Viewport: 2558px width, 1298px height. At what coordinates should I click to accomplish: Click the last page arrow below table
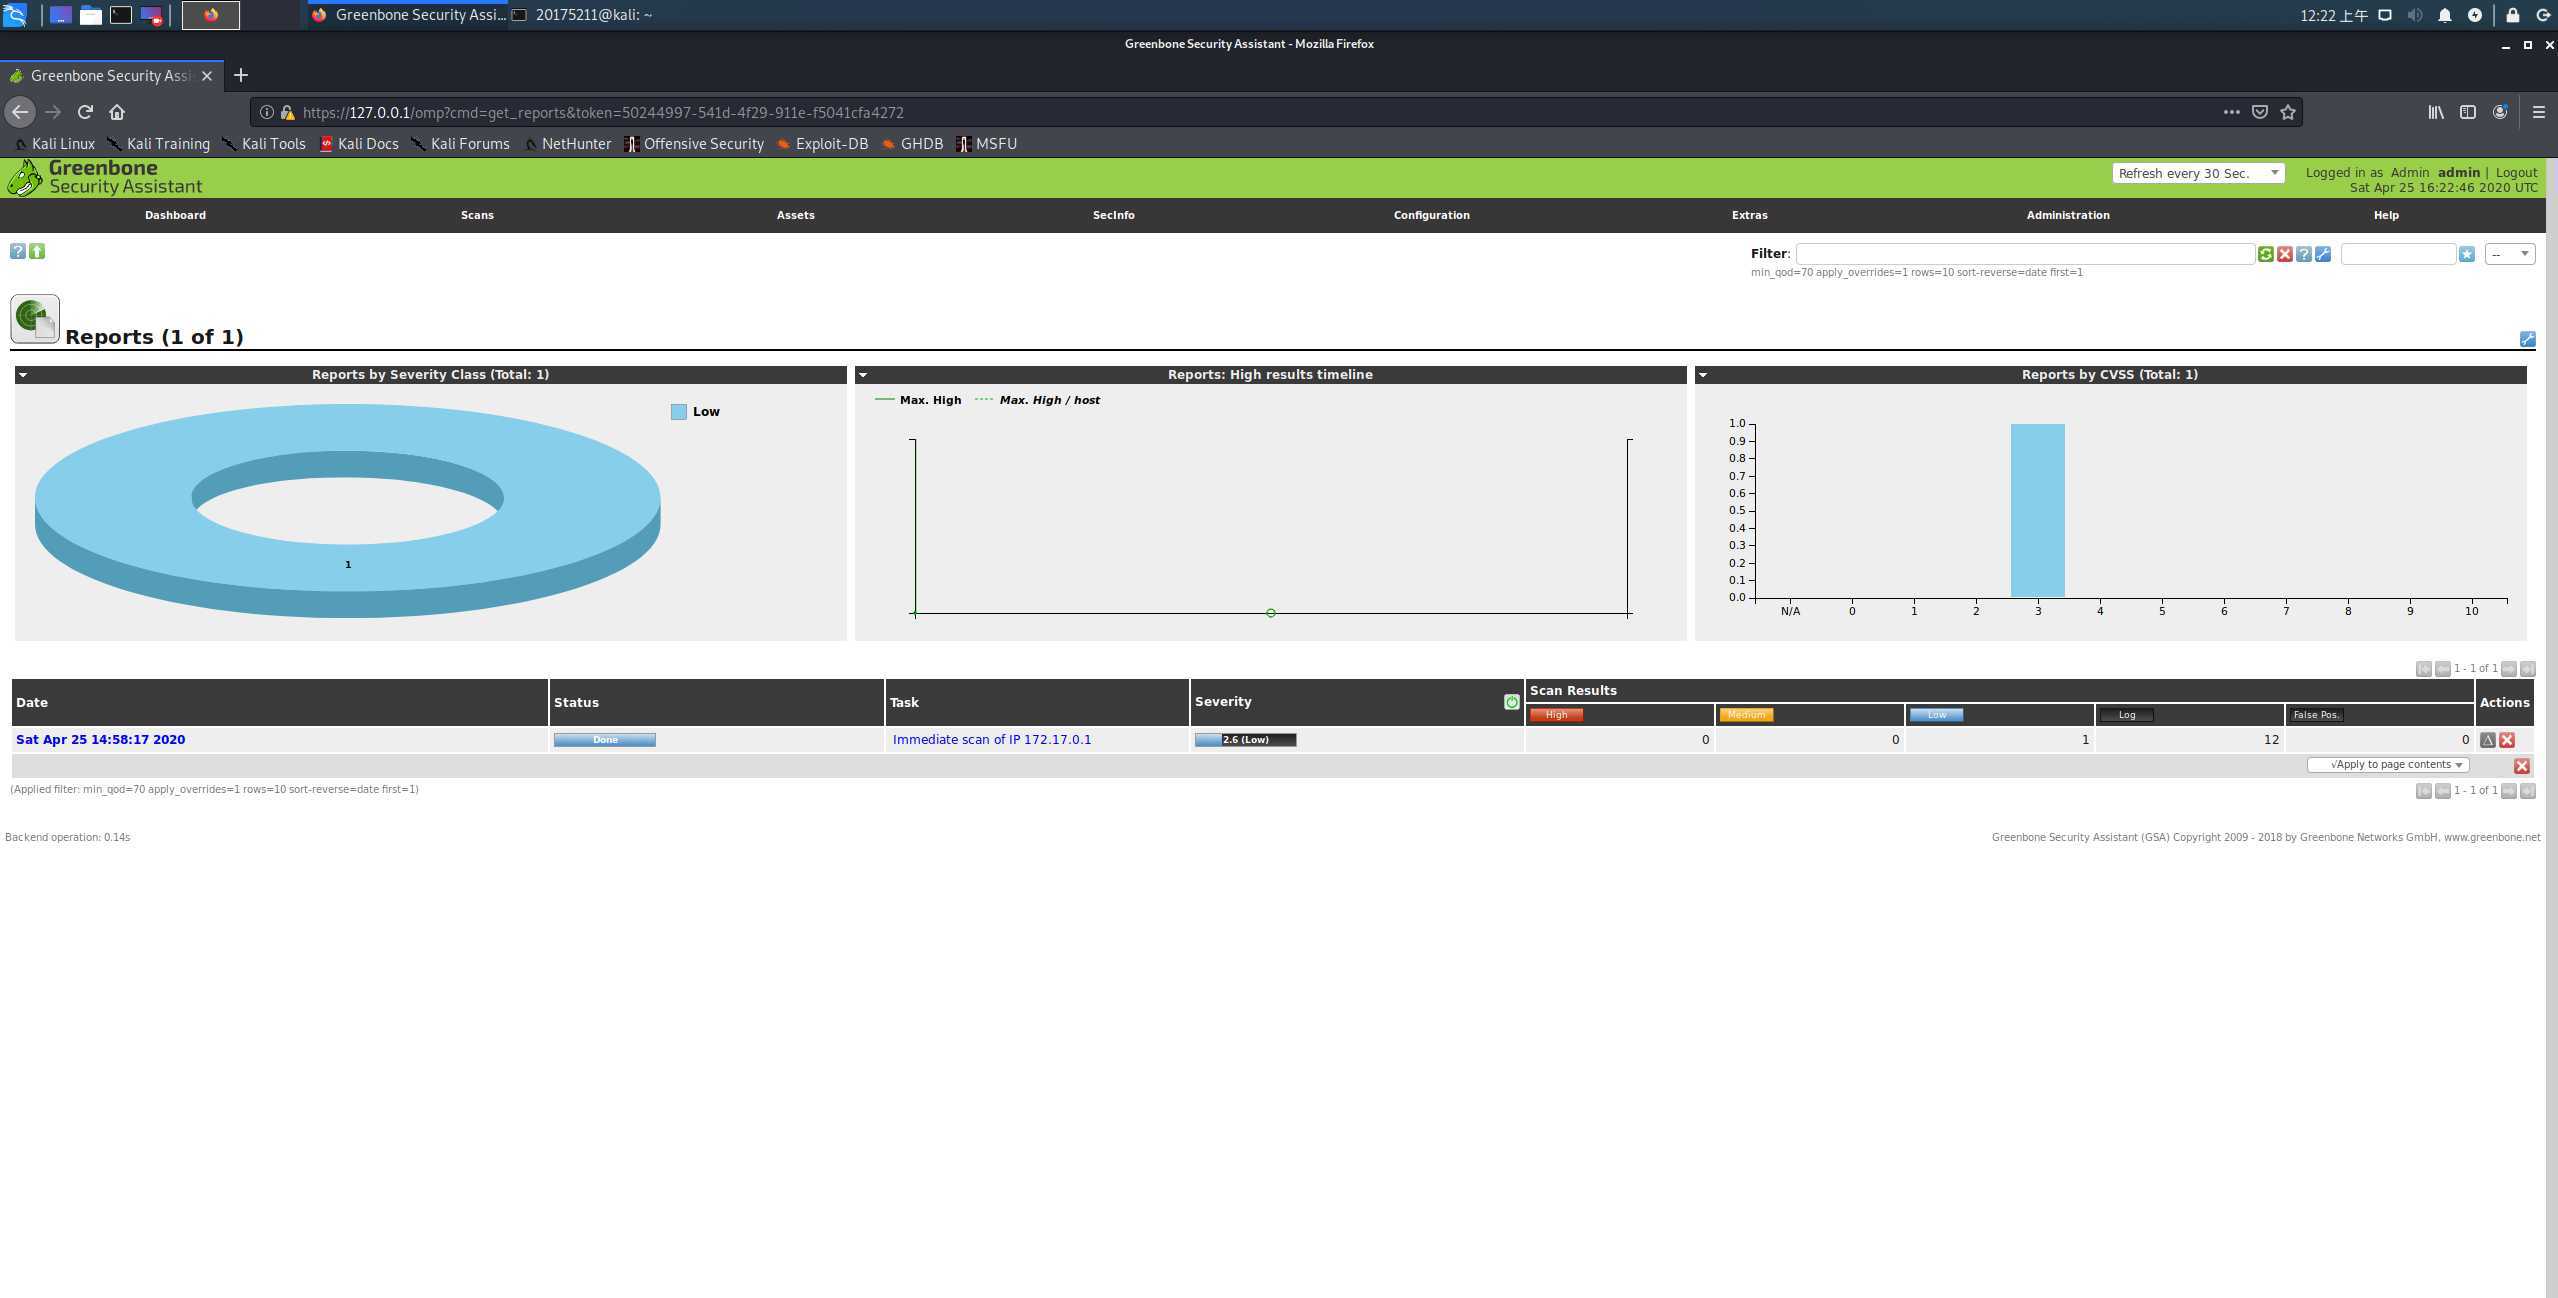click(x=2527, y=791)
